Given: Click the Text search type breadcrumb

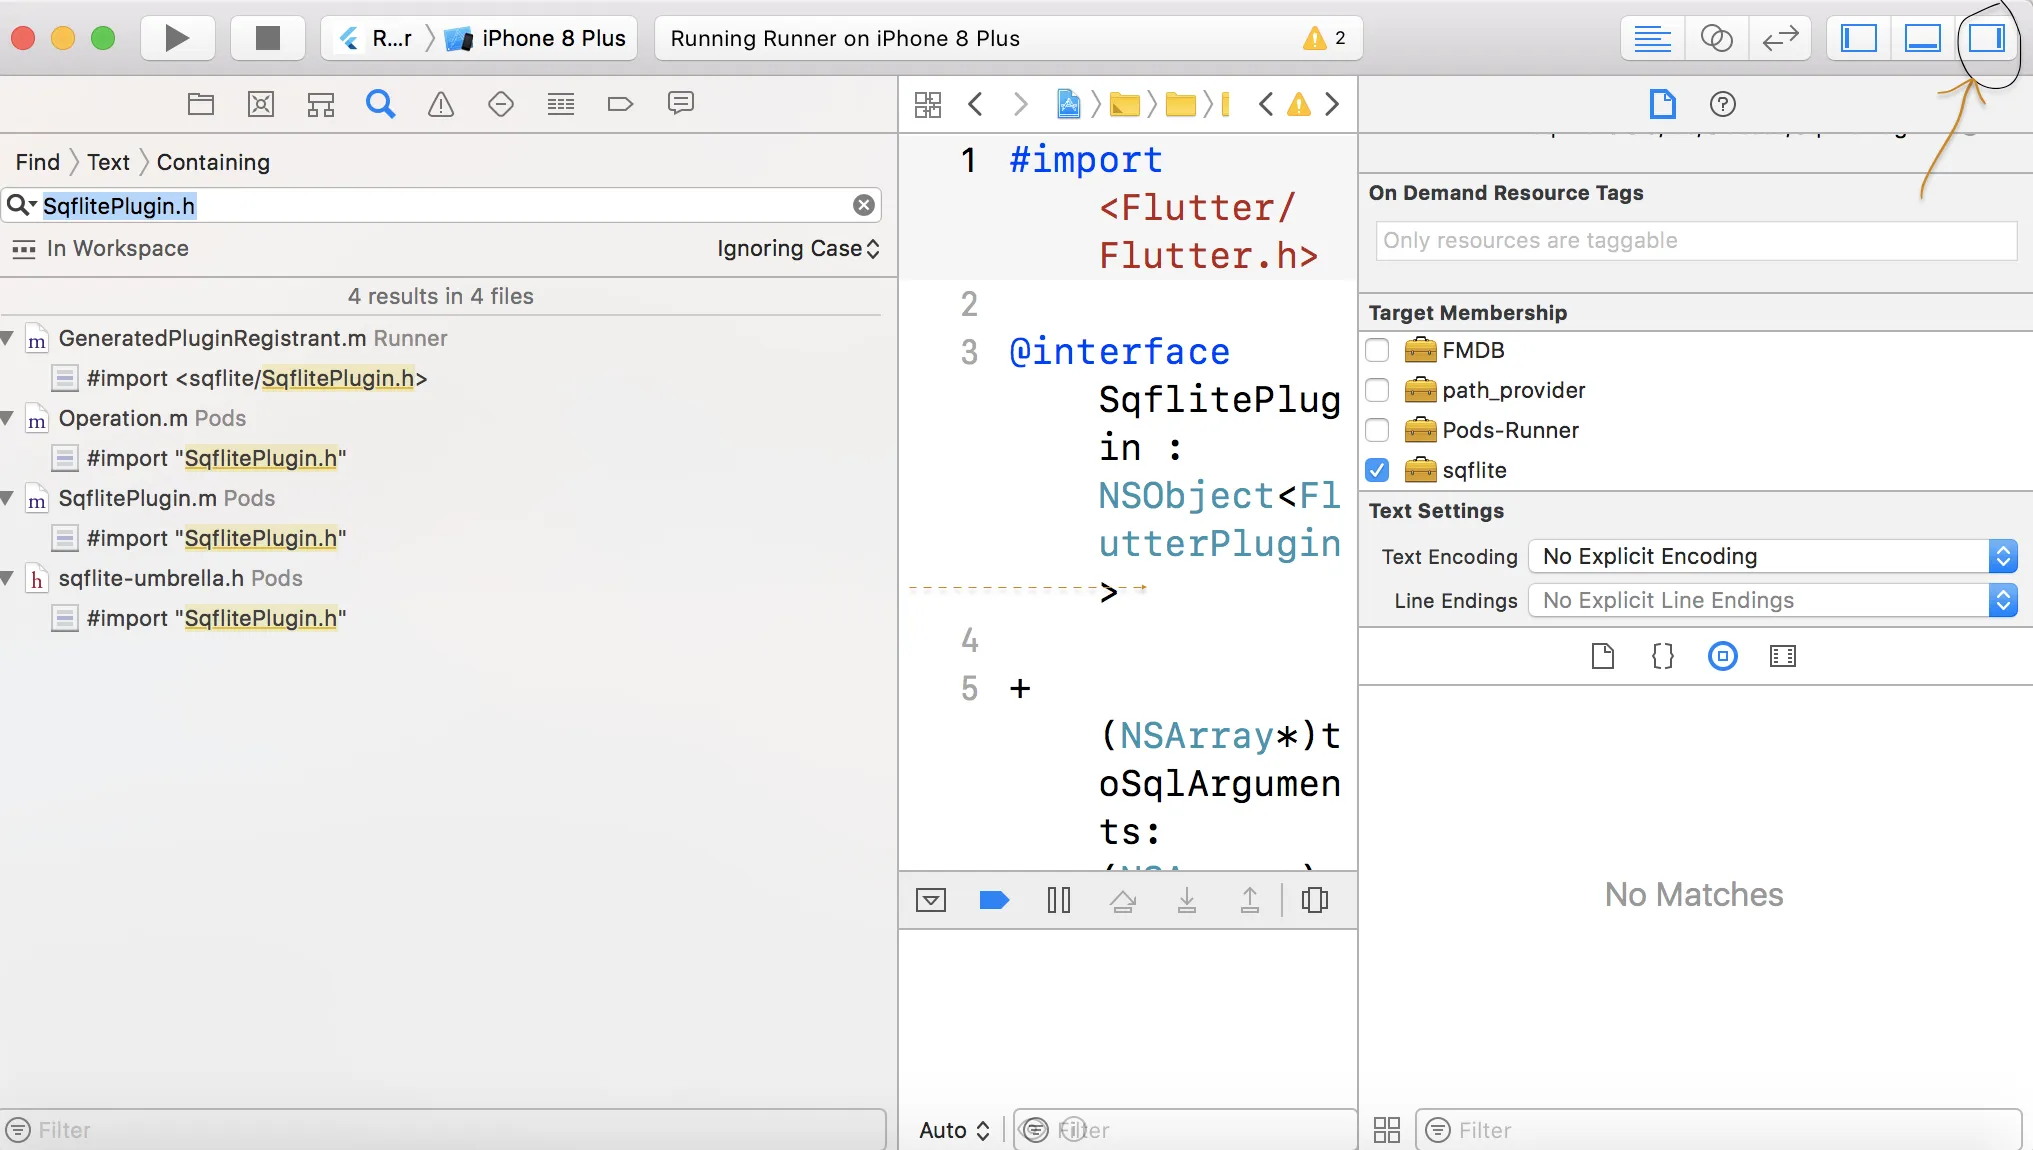Looking at the screenshot, I should [108, 162].
